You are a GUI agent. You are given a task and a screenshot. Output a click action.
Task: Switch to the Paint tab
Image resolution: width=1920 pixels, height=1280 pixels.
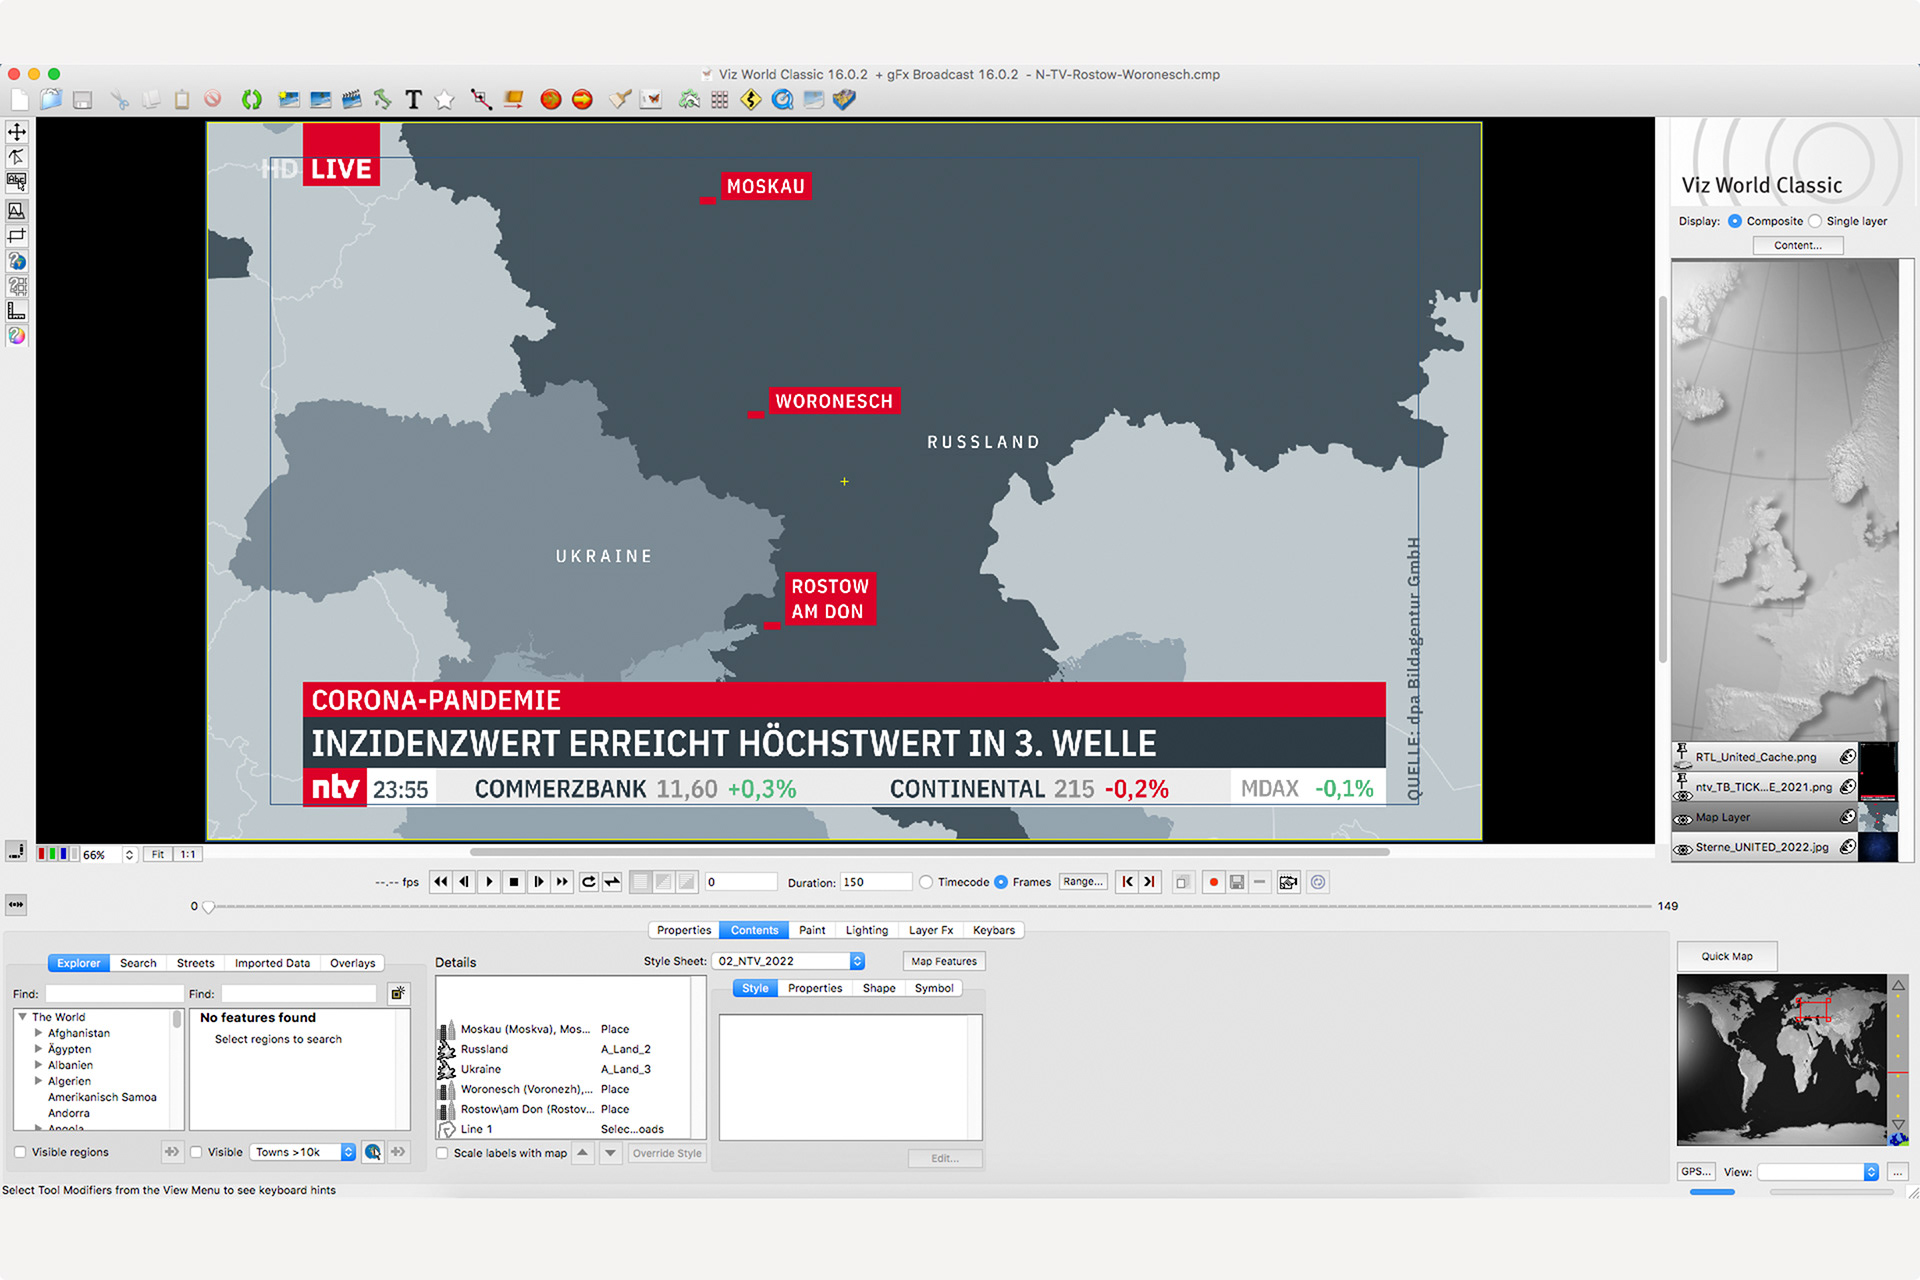[812, 930]
